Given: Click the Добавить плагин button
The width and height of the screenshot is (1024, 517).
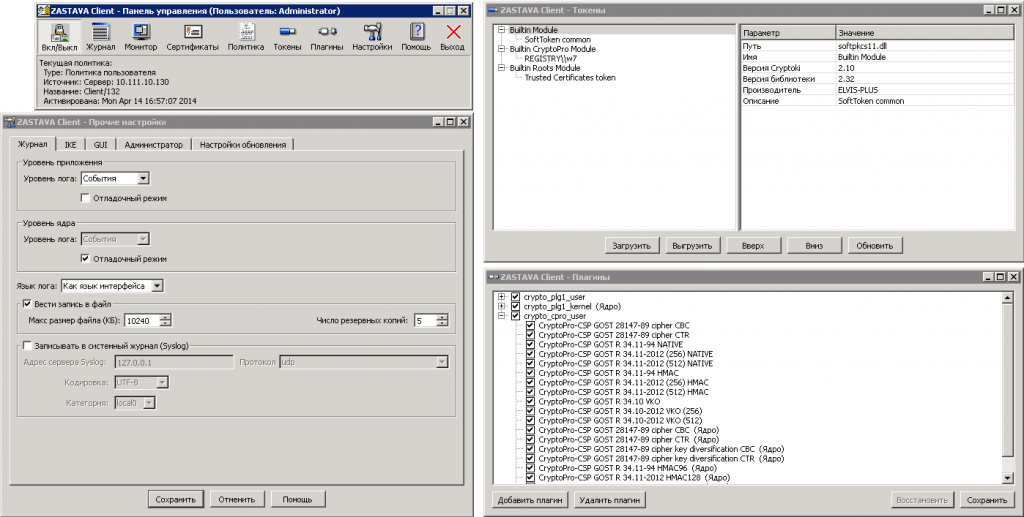Looking at the screenshot, I should tap(530, 500).
